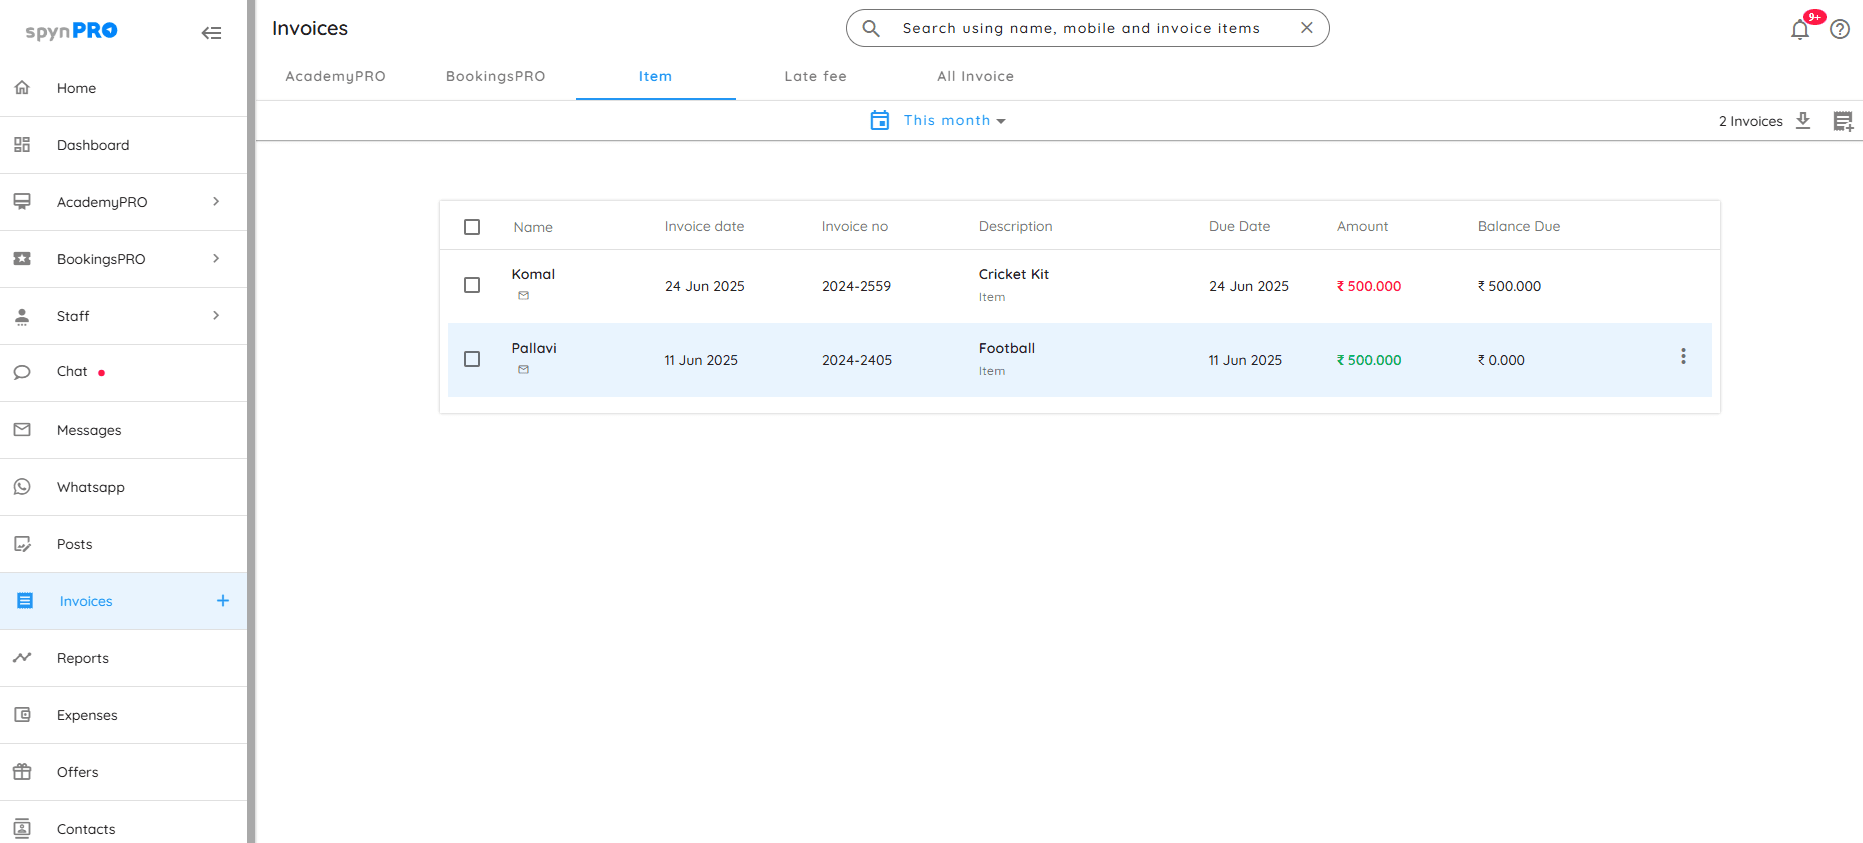Open the notifications bell
The height and width of the screenshot is (843, 1863).
(x=1799, y=30)
